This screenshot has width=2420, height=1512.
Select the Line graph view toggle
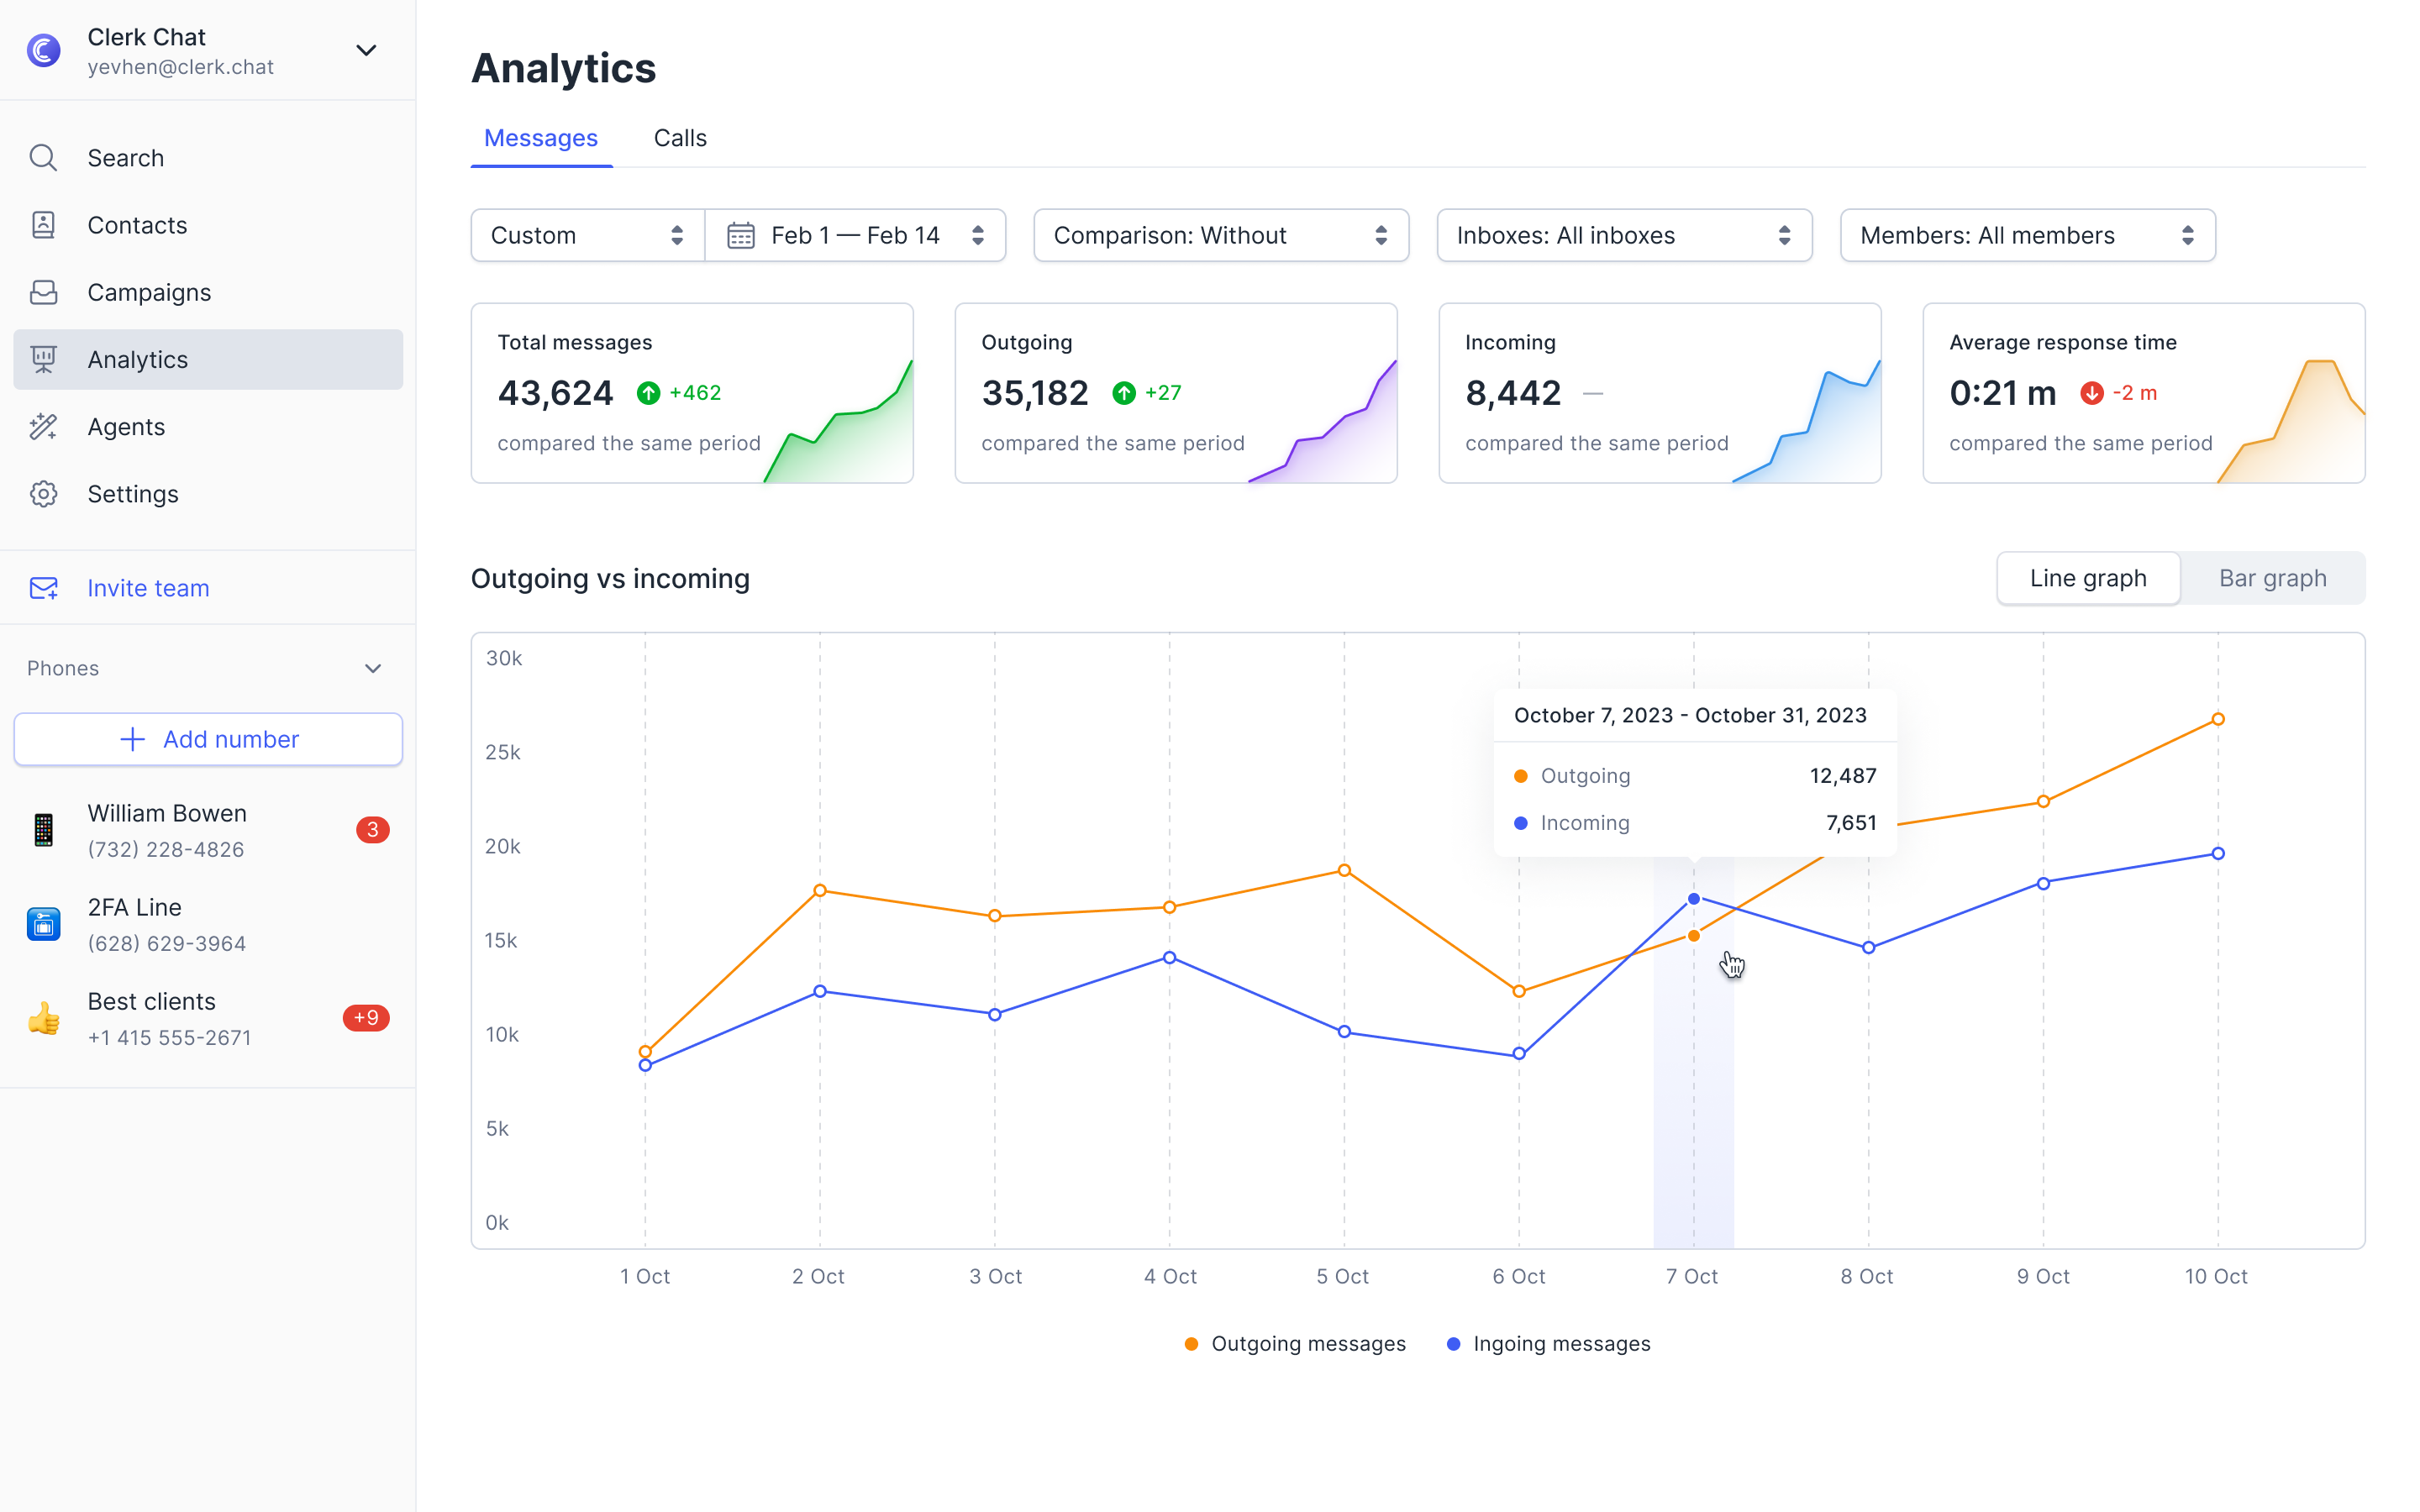(2087, 578)
